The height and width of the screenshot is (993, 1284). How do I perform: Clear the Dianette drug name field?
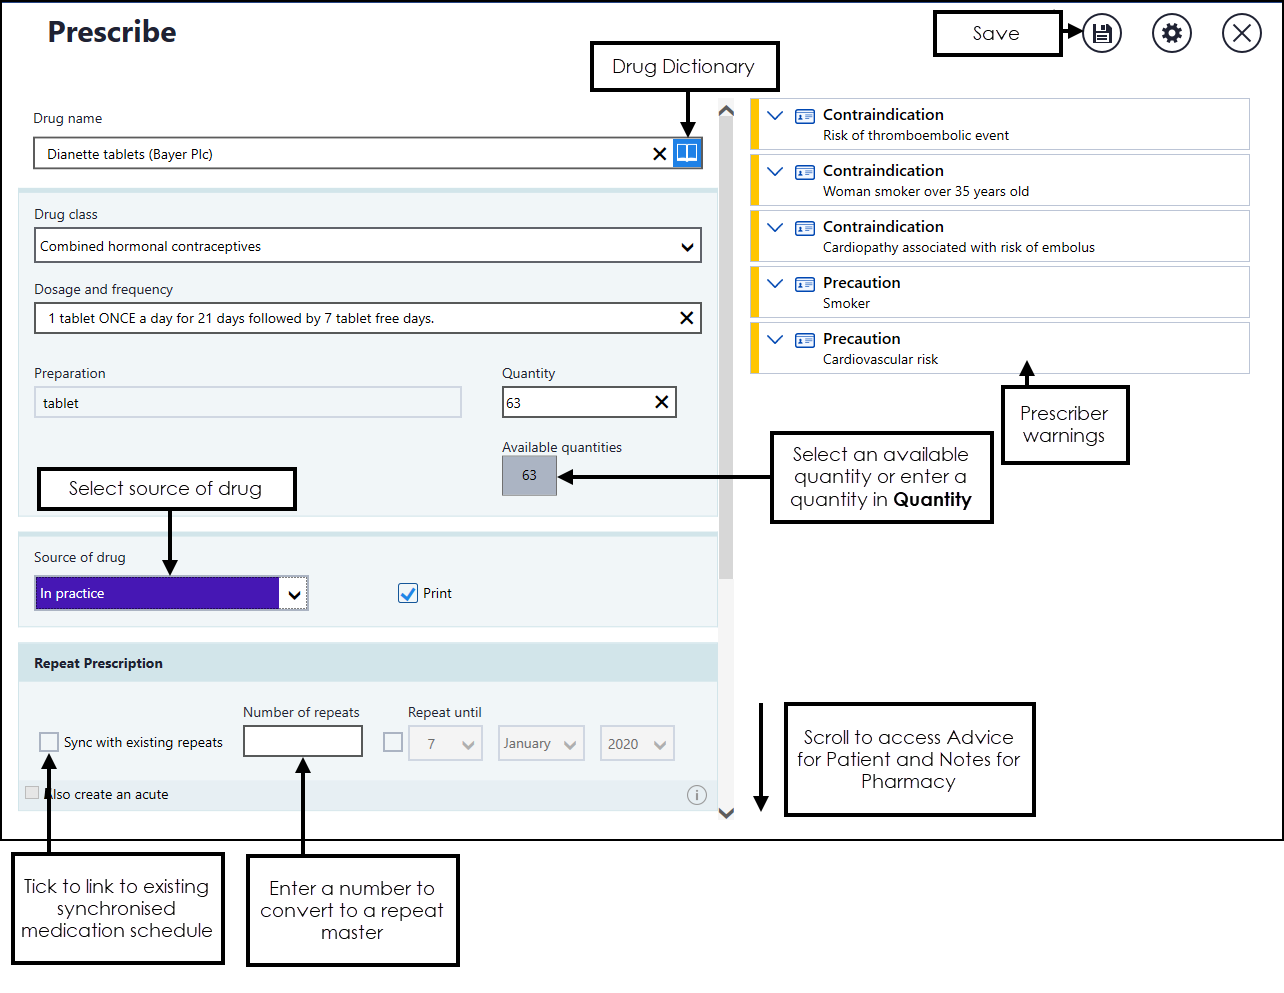click(659, 154)
